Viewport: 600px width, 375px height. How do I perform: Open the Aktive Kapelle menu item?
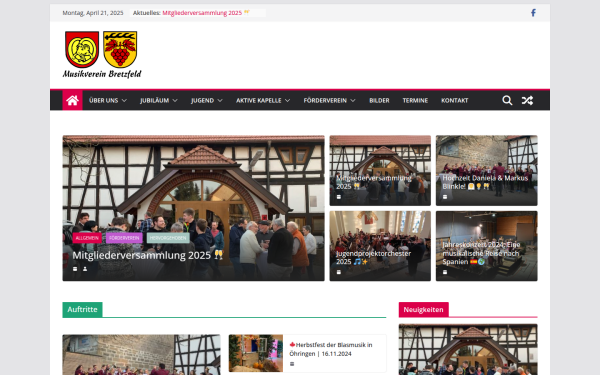(259, 100)
